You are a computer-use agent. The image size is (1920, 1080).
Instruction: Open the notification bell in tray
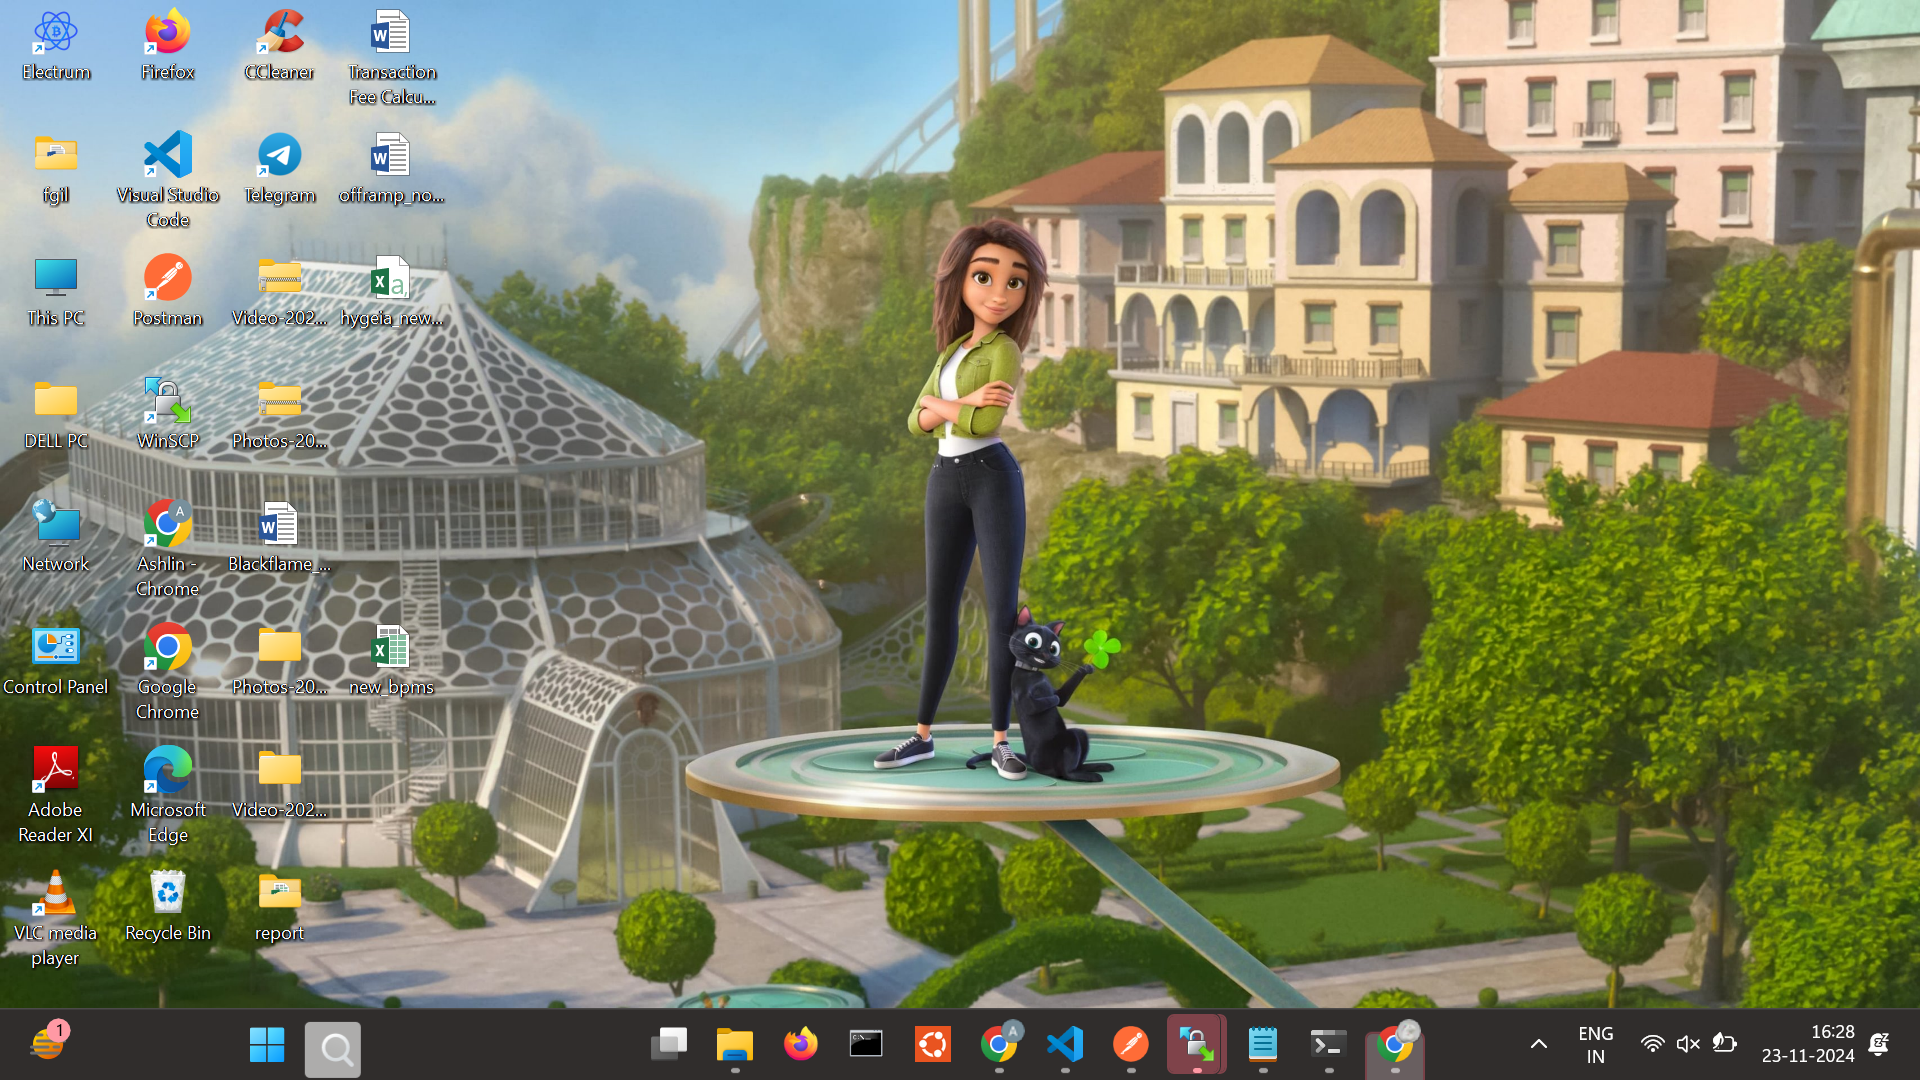(x=1879, y=1044)
